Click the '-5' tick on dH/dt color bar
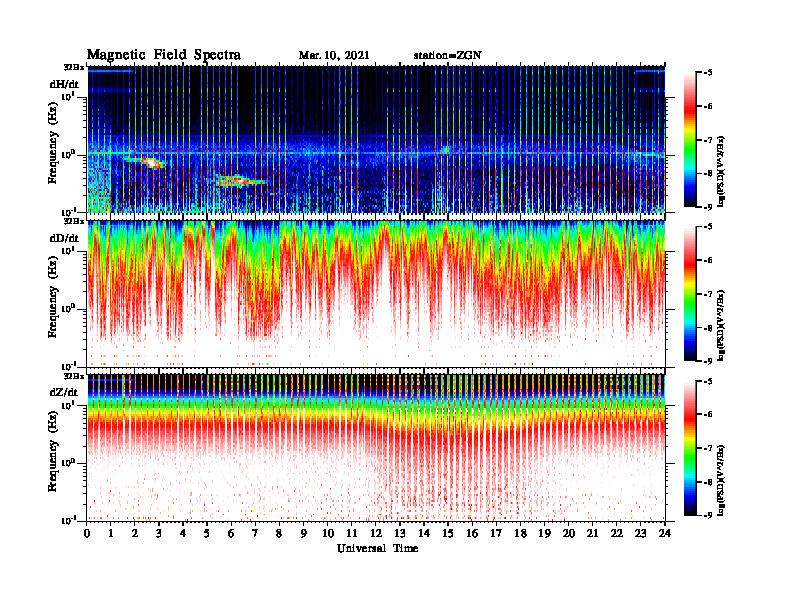 (x=707, y=72)
